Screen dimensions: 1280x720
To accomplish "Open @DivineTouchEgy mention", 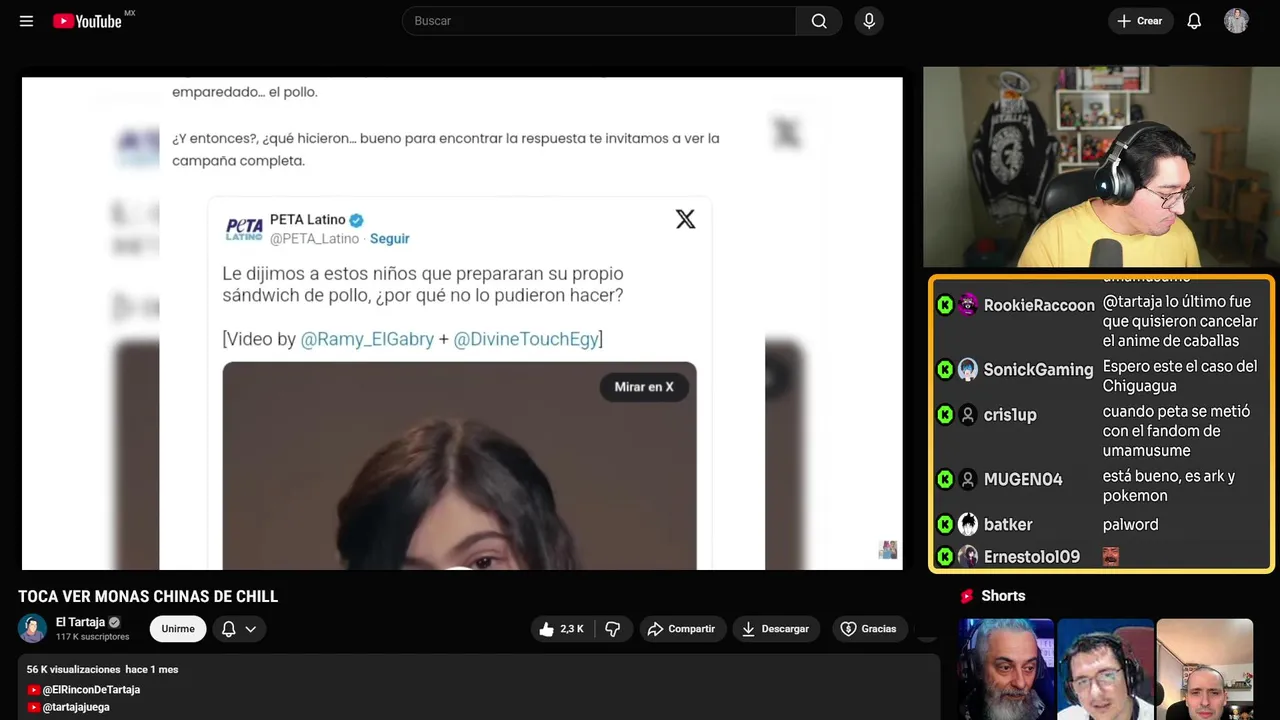I will click(526, 339).
